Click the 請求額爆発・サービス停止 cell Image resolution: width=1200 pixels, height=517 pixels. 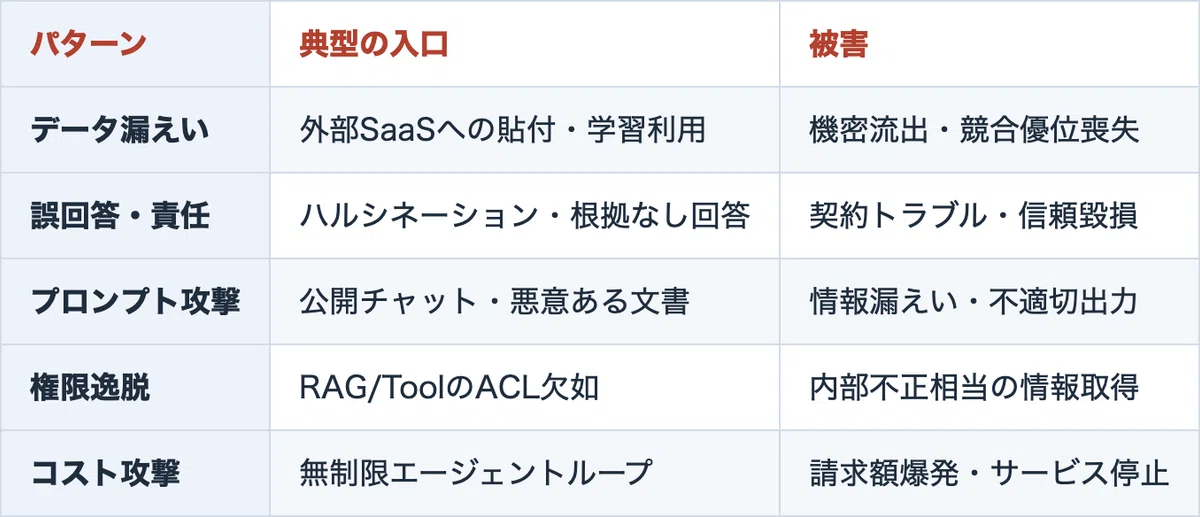coord(989,472)
